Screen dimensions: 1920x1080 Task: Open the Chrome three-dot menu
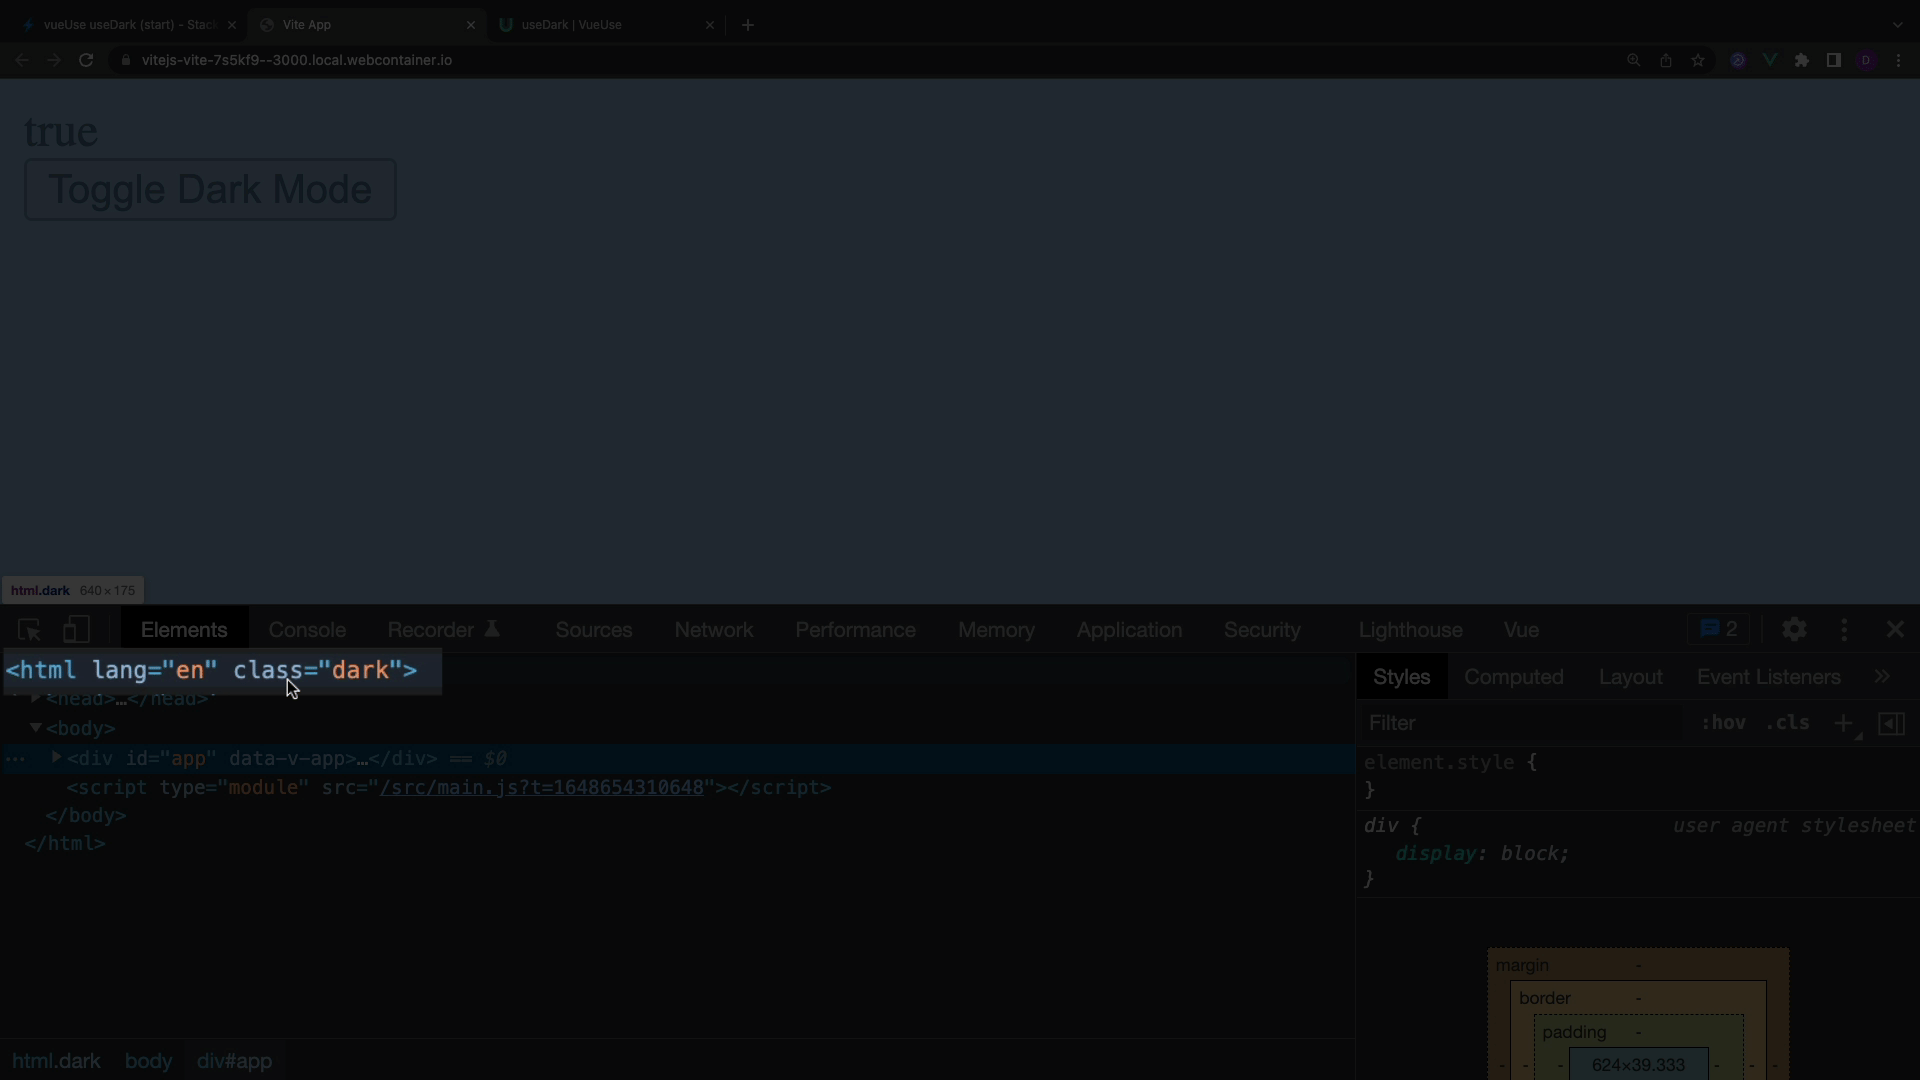(1898, 61)
